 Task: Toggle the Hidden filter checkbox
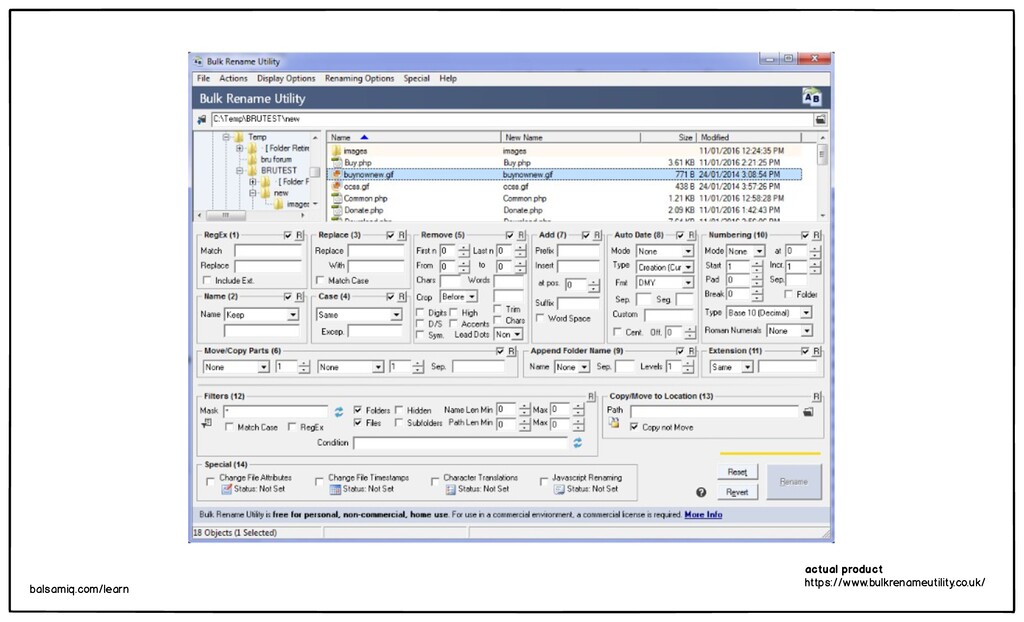point(399,410)
